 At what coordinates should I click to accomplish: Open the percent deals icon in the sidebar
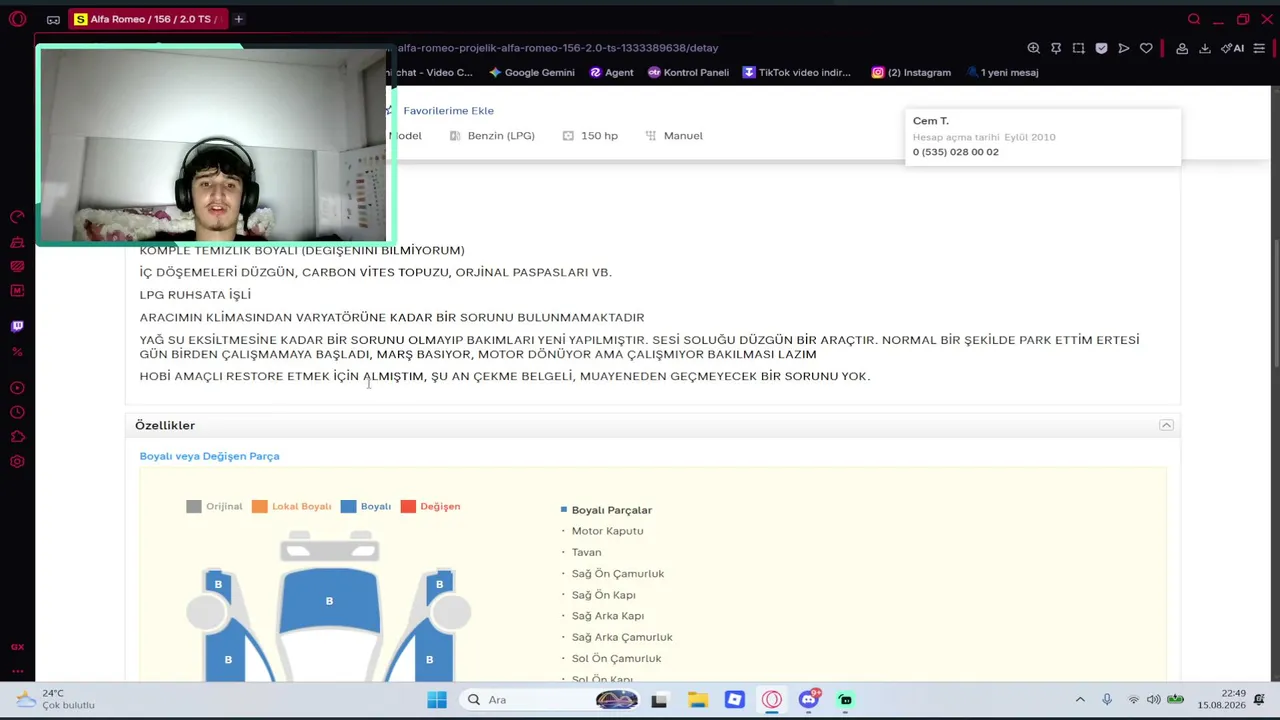[17, 352]
